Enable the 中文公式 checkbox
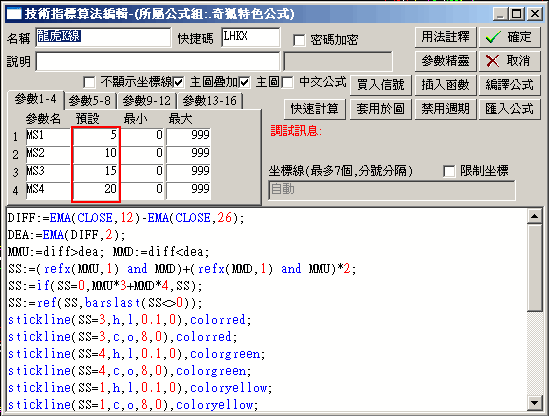This screenshot has height=416, width=549. pyautogui.click(x=287, y=83)
